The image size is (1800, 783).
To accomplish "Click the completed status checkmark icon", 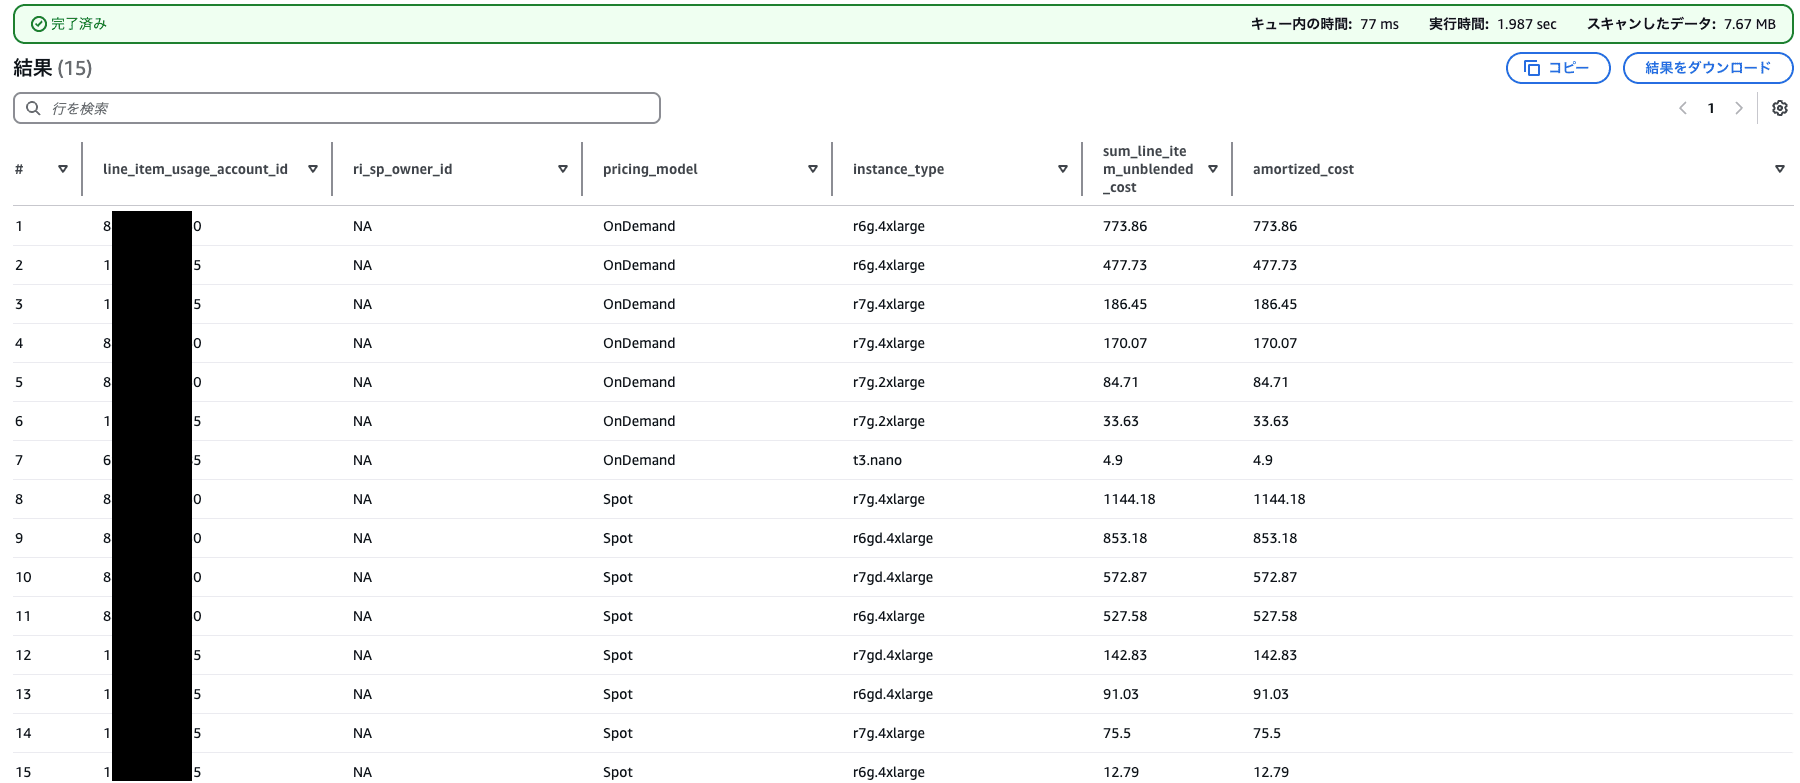I will tap(39, 24).
